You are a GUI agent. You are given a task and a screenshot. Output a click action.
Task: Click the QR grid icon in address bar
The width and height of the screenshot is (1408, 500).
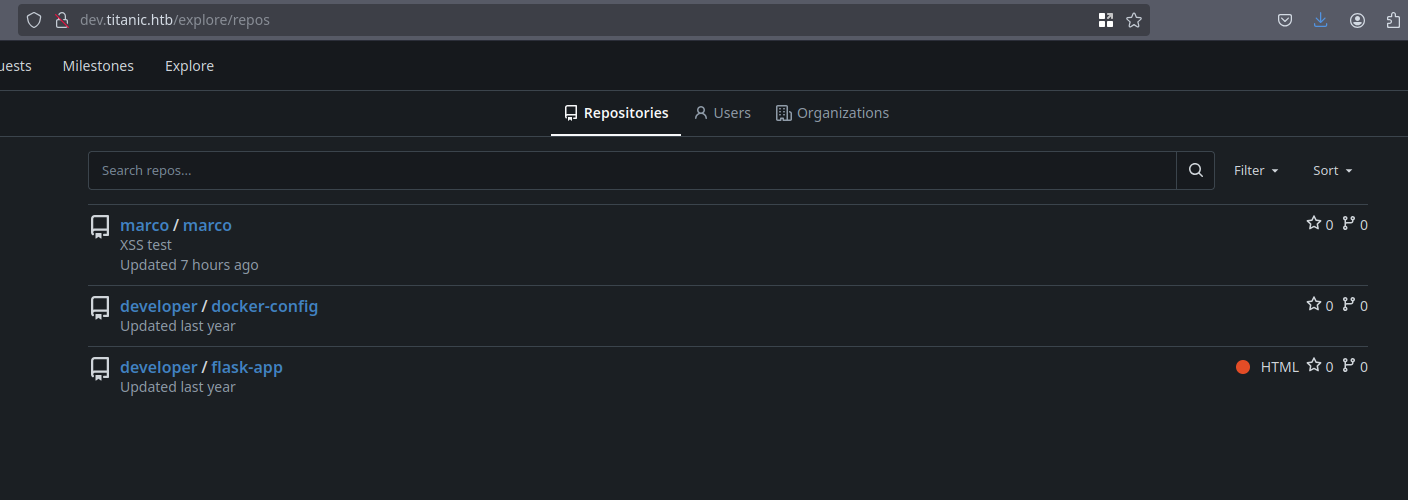coord(1106,20)
